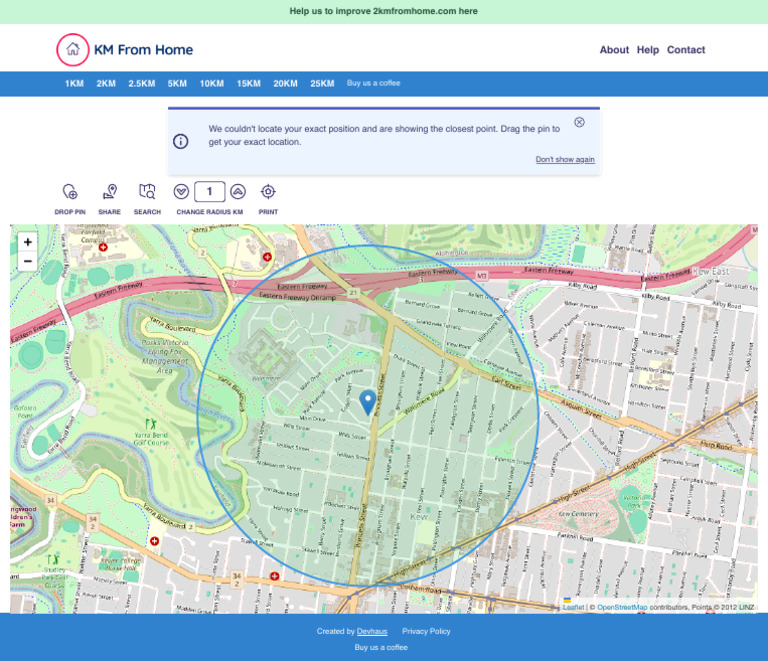Open the OpenStreetMap attribution link
This screenshot has height=661, width=768.
pos(622,607)
